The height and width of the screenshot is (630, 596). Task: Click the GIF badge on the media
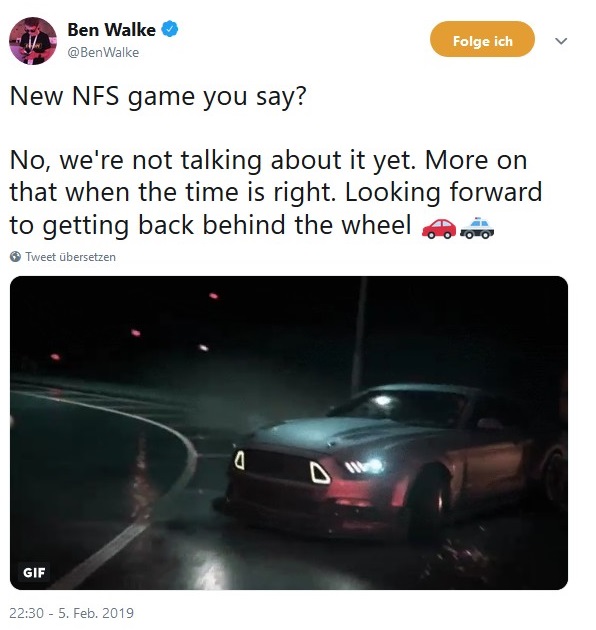point(34,572)
